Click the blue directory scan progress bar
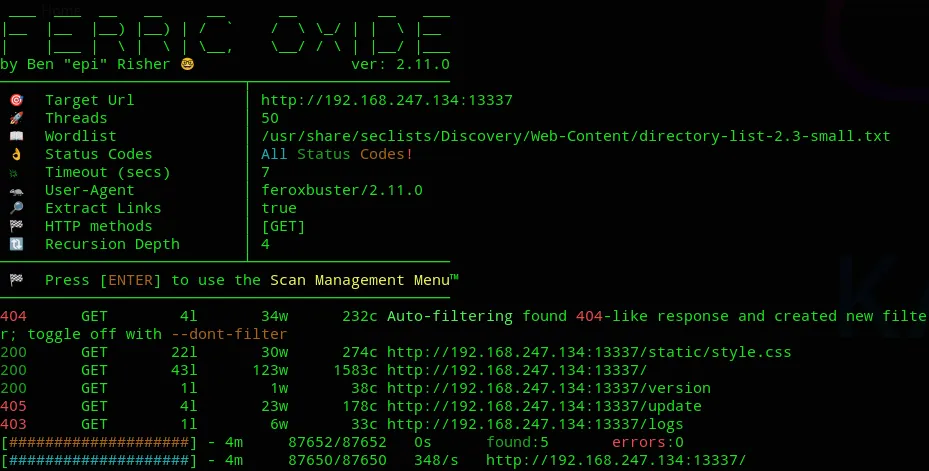 pyautogui.click(x=98, y=460)
